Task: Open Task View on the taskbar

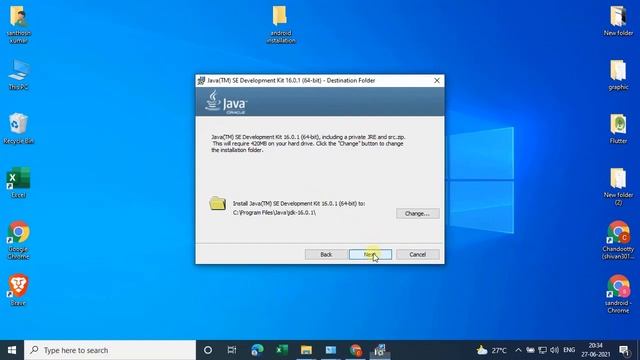Action: coord(232,350)
